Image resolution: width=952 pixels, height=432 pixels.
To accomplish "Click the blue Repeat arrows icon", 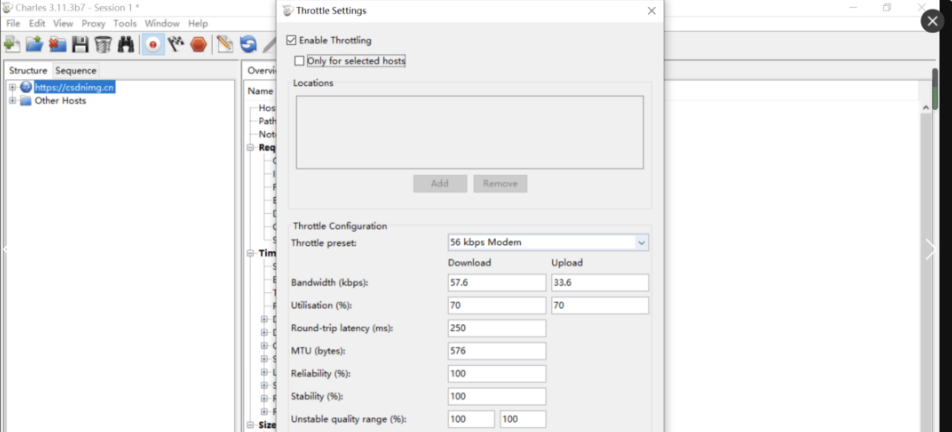I will 248,44.
